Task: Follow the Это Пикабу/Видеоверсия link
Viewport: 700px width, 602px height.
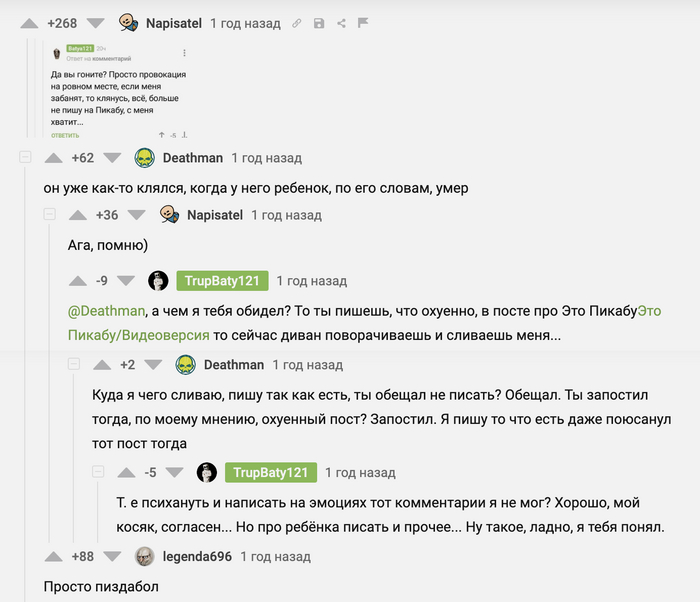Action: click(139, 336)
